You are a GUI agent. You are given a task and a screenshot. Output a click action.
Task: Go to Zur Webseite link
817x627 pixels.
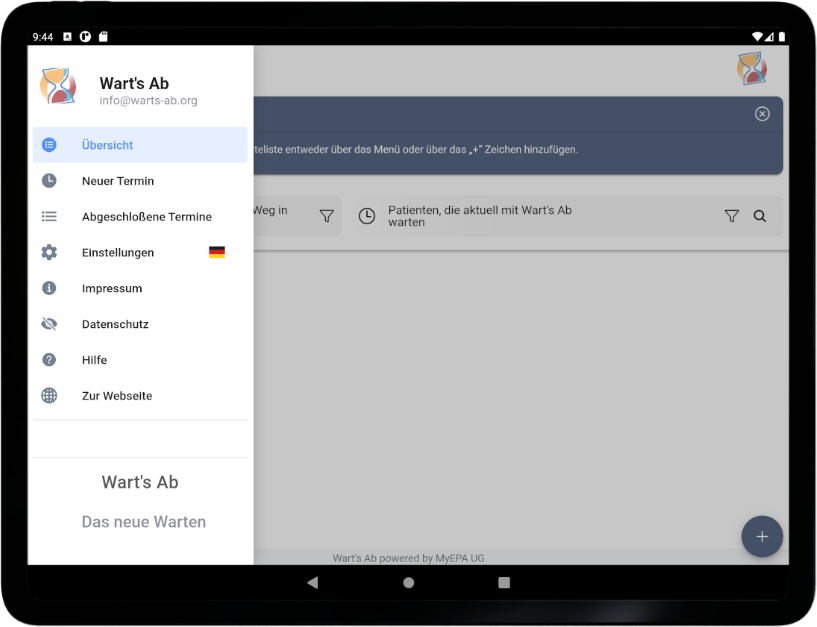coord(140,396)
